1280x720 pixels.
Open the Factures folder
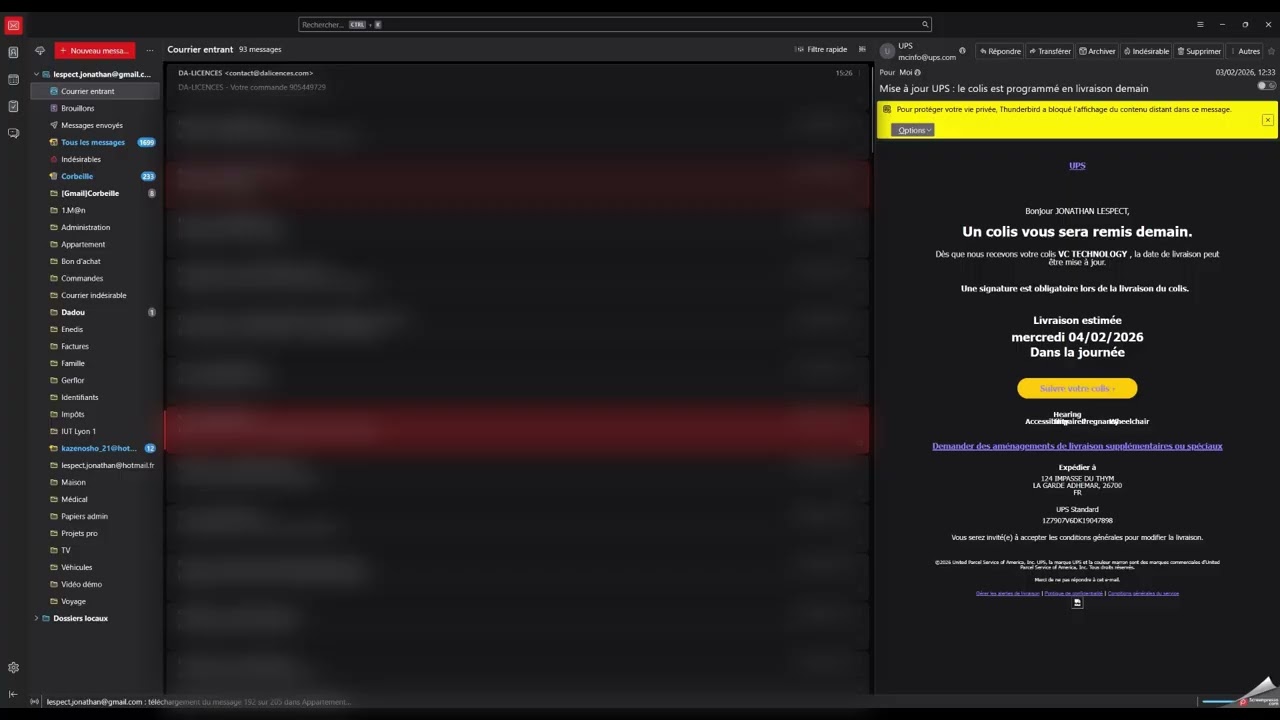click(95, 346)
